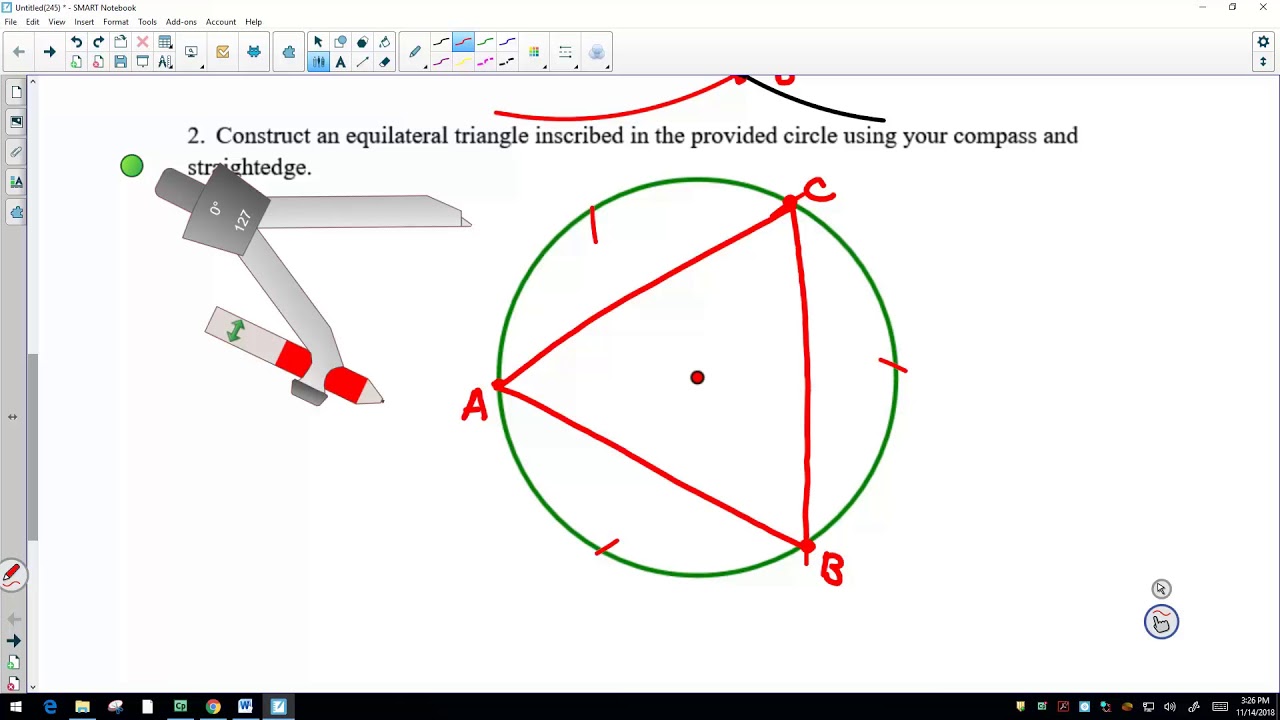Open the Attachments paperclip tab
The image size is (1280, 720).
(x=16, y=152)
